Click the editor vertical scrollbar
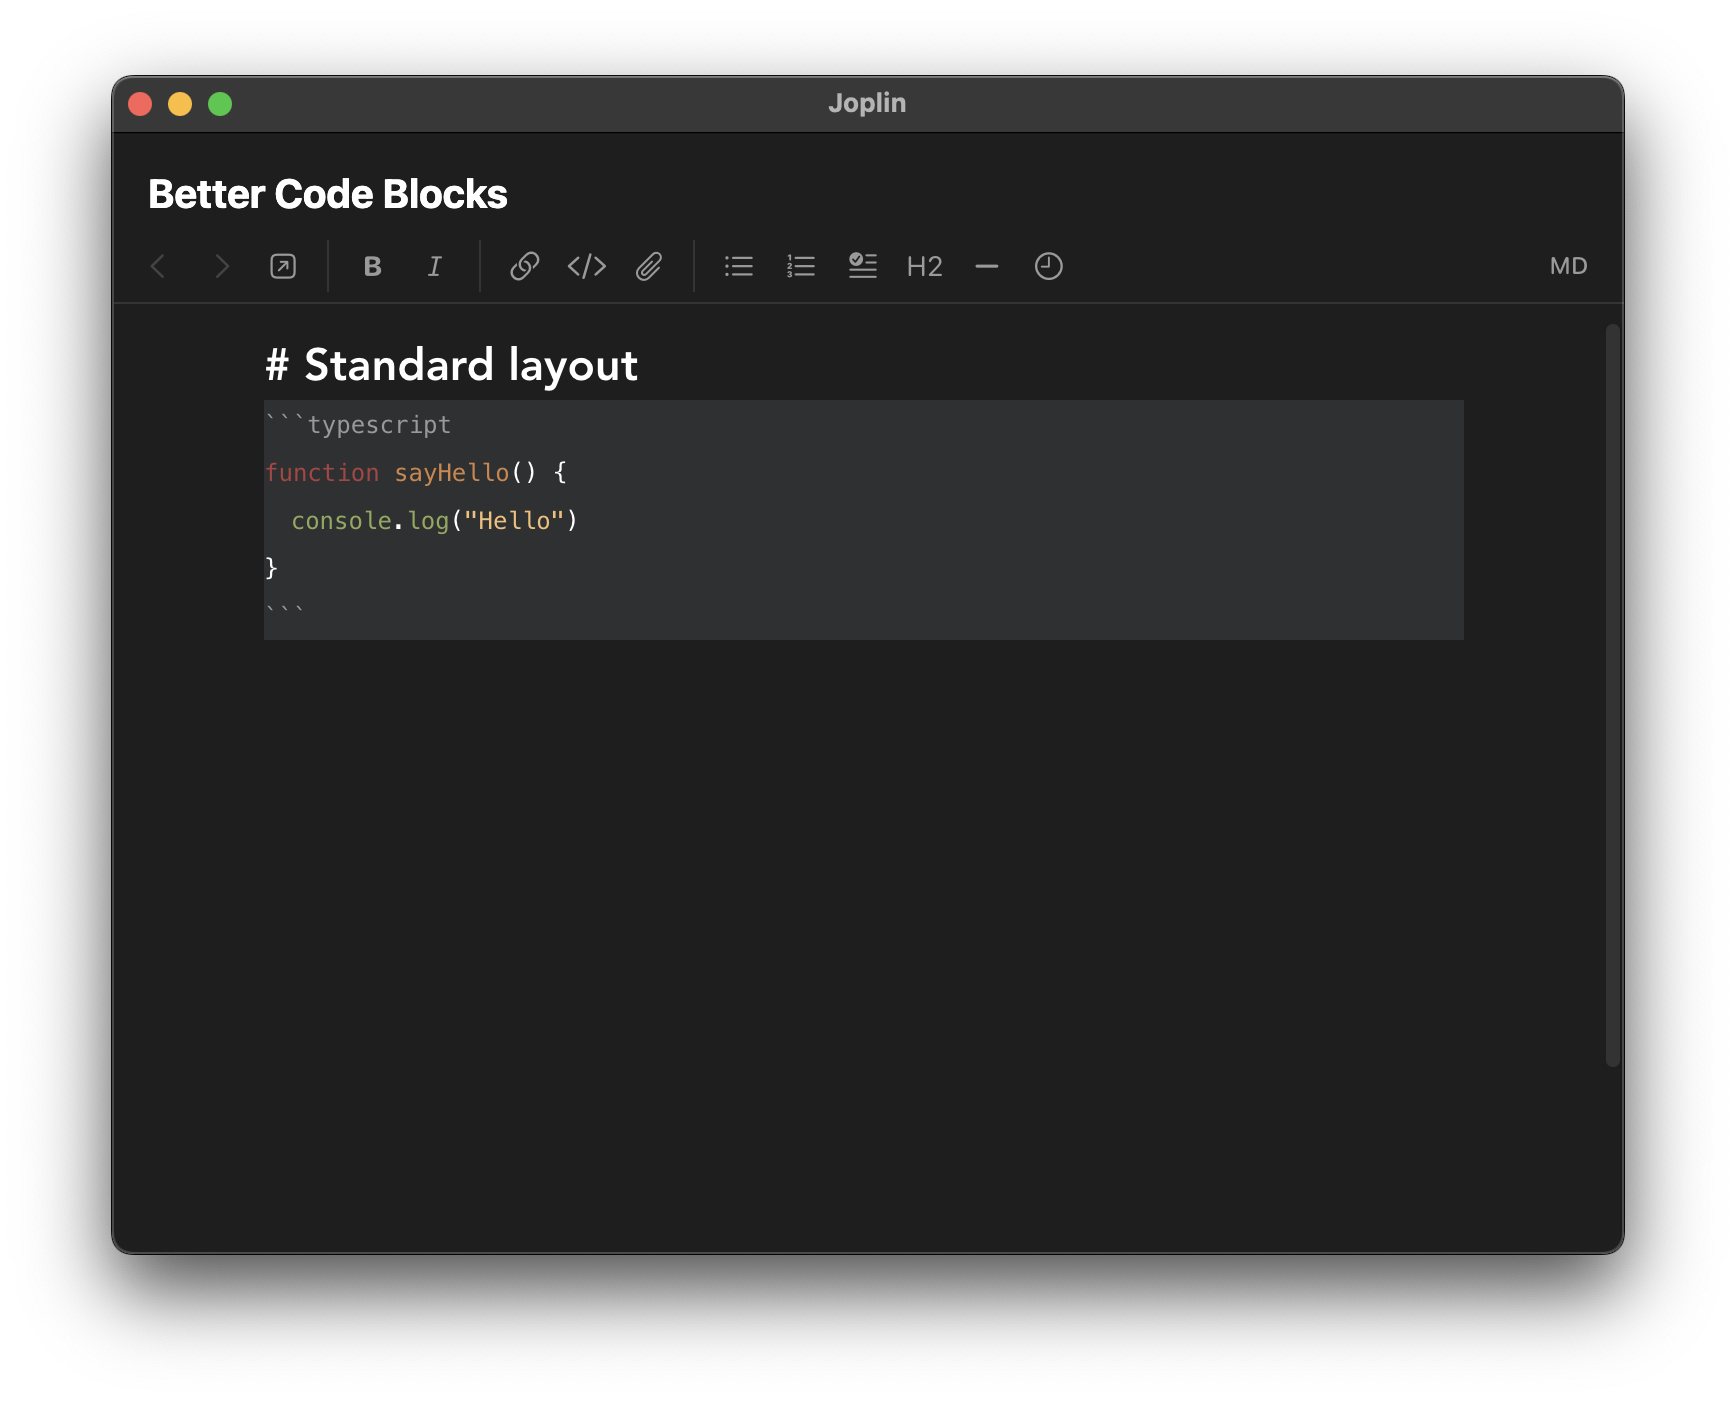Viewport: 1736px width, 1402px height. click(1612, 695)
